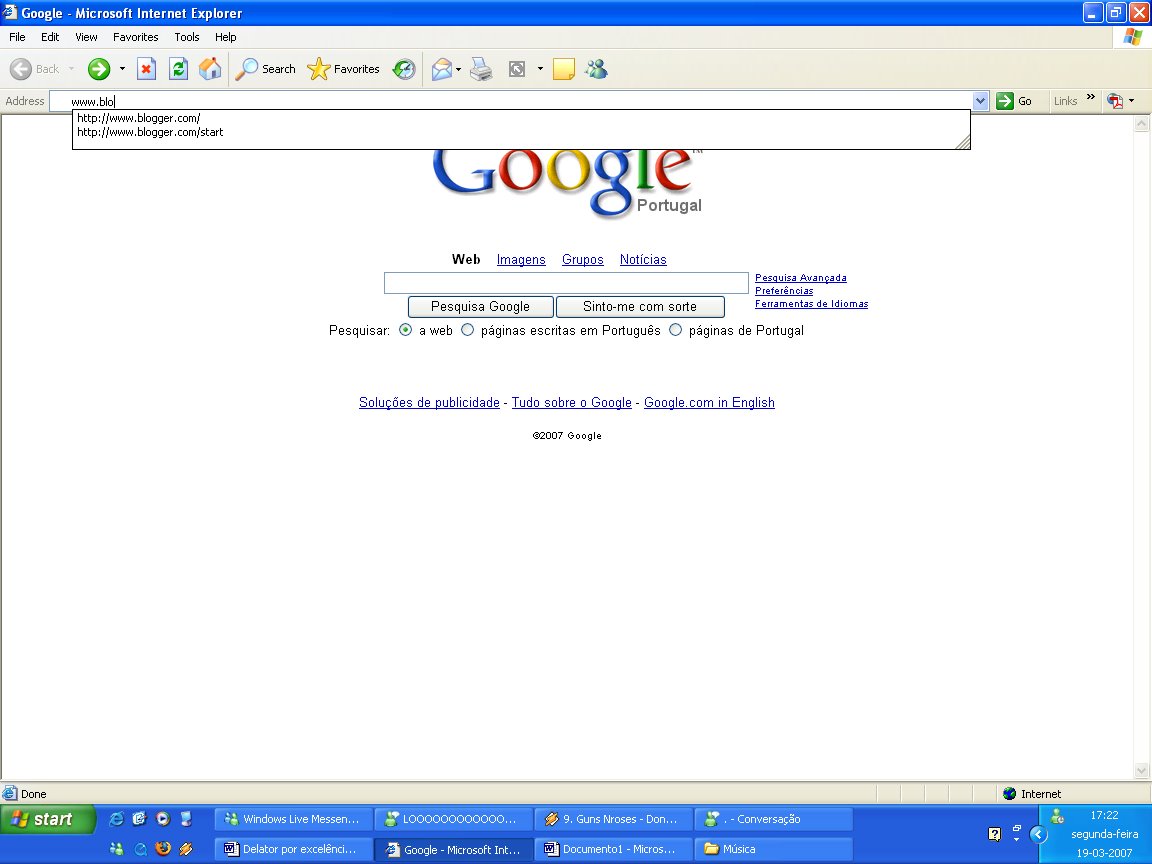Screen dimensions: 1152x864
Task: Open the Favorites menu
Action: coord(135,37)
